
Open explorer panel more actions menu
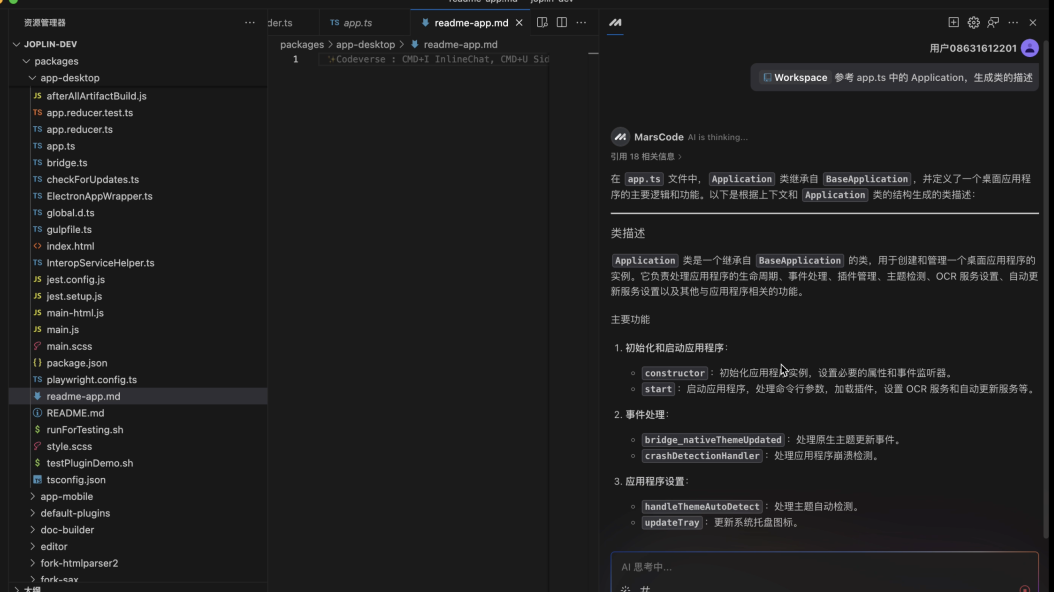pos(250,22)
